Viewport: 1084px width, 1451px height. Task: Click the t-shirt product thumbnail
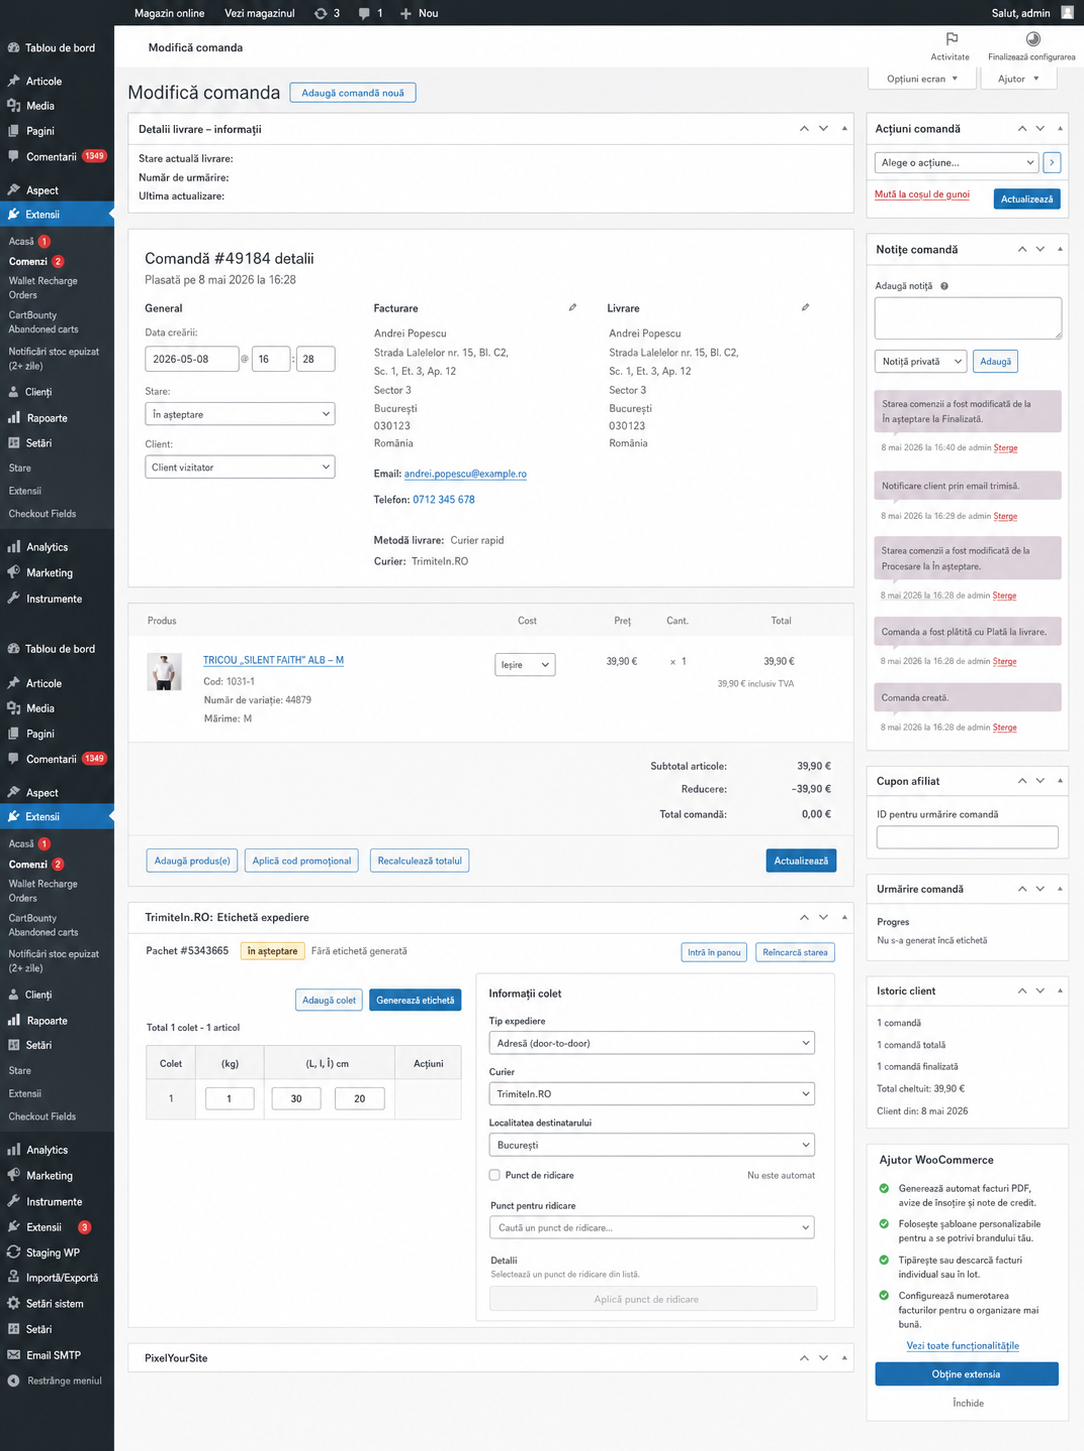click(x=164, y=672)
